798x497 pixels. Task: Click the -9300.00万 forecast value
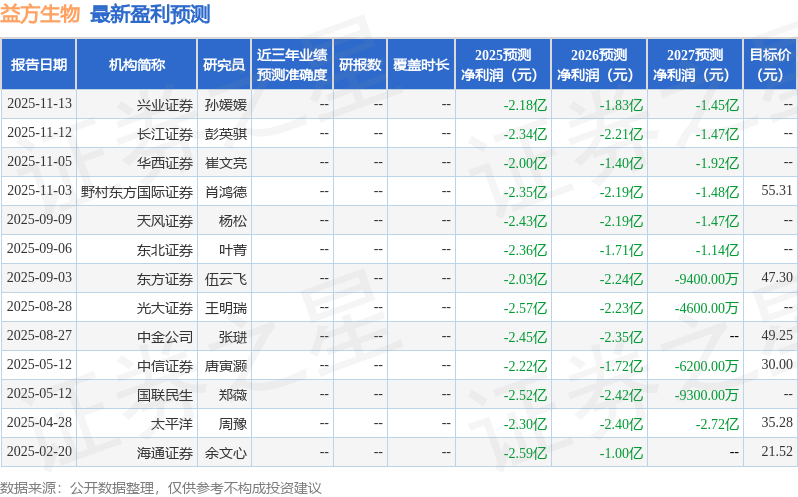coord(706,395)
